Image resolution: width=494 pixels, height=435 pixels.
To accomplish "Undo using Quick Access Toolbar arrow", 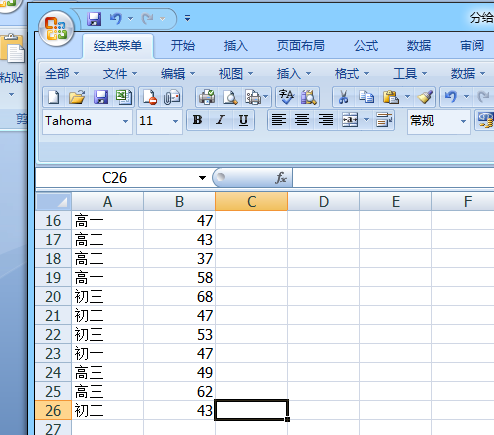I will point(116,19).
